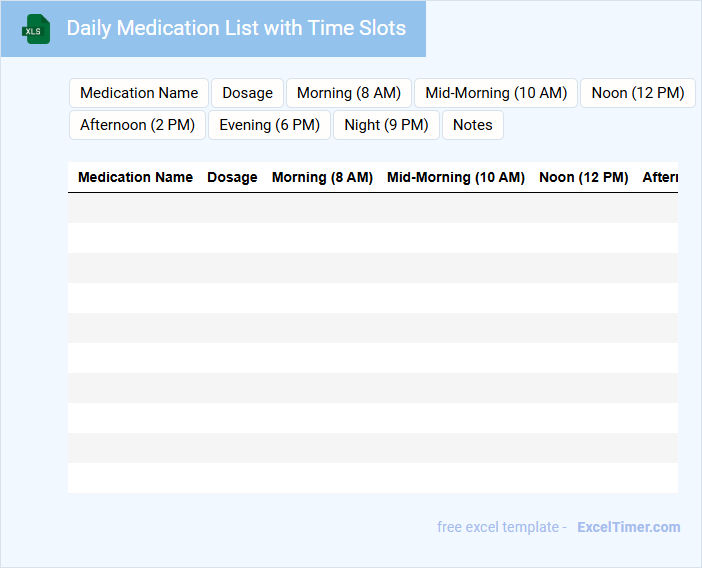This screenshot has height=568, width=702.
Task: Select the Morning (8 AM) column header
Action: click(x=322, y=177)
